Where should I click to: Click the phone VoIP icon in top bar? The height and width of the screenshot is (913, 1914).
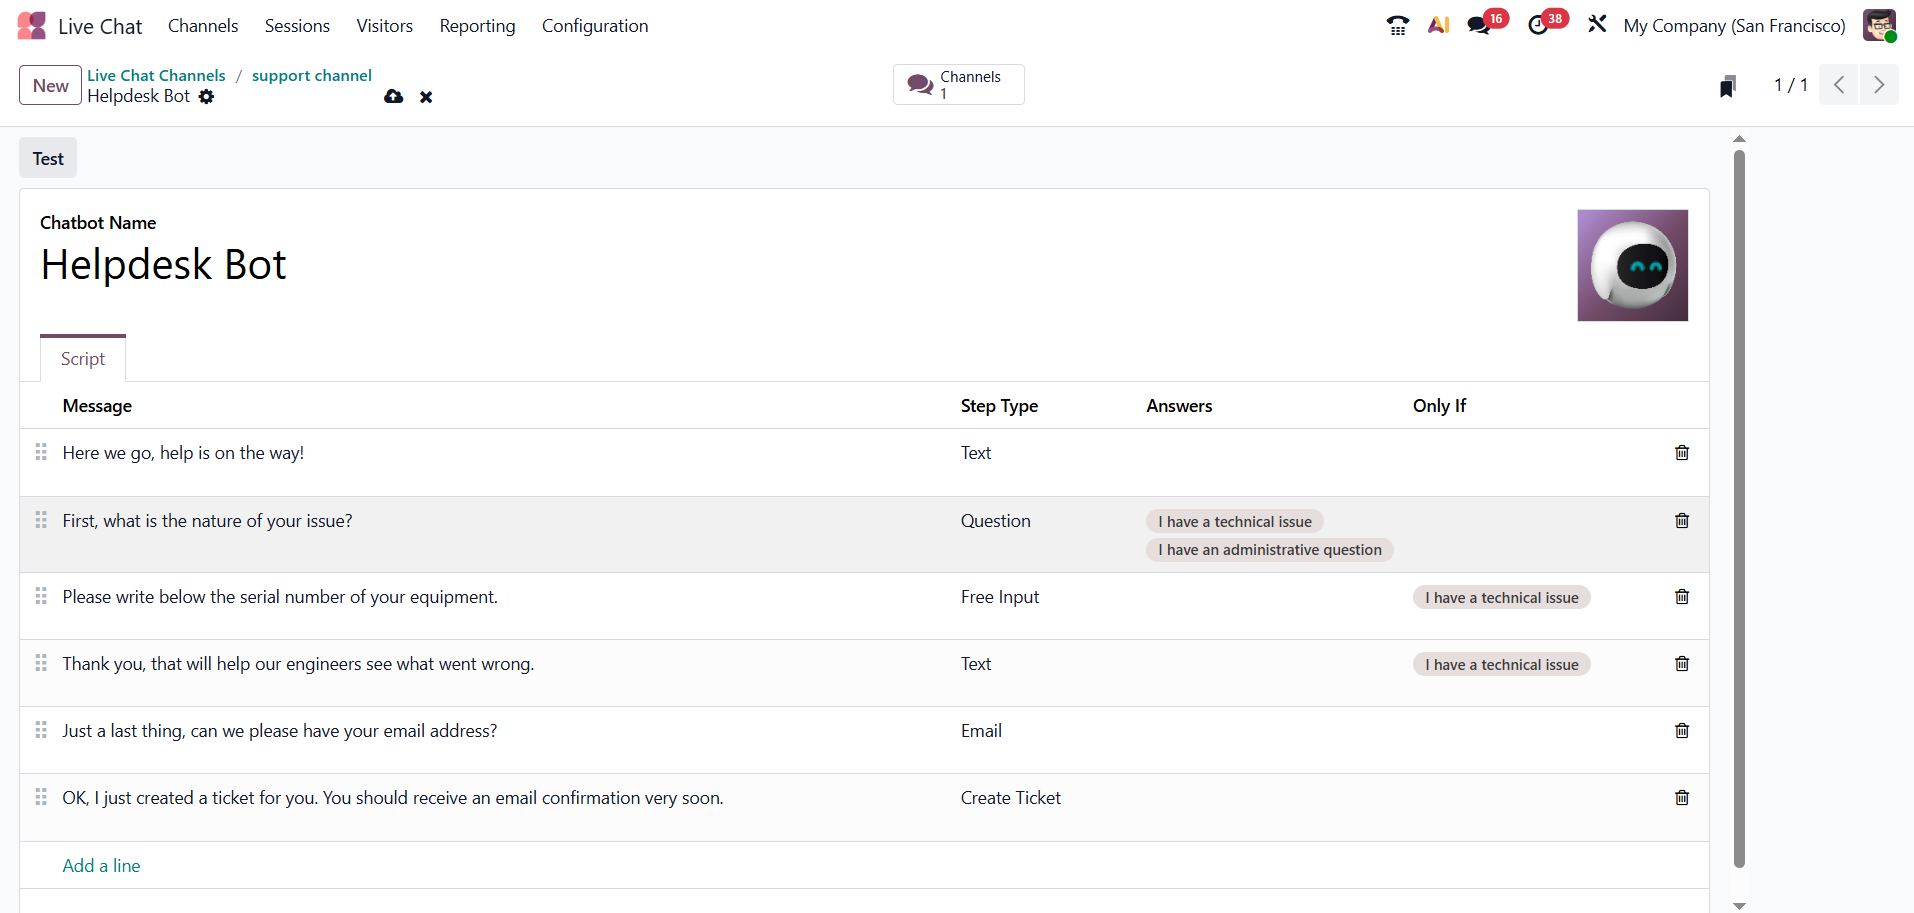[x=1397, y=26]
